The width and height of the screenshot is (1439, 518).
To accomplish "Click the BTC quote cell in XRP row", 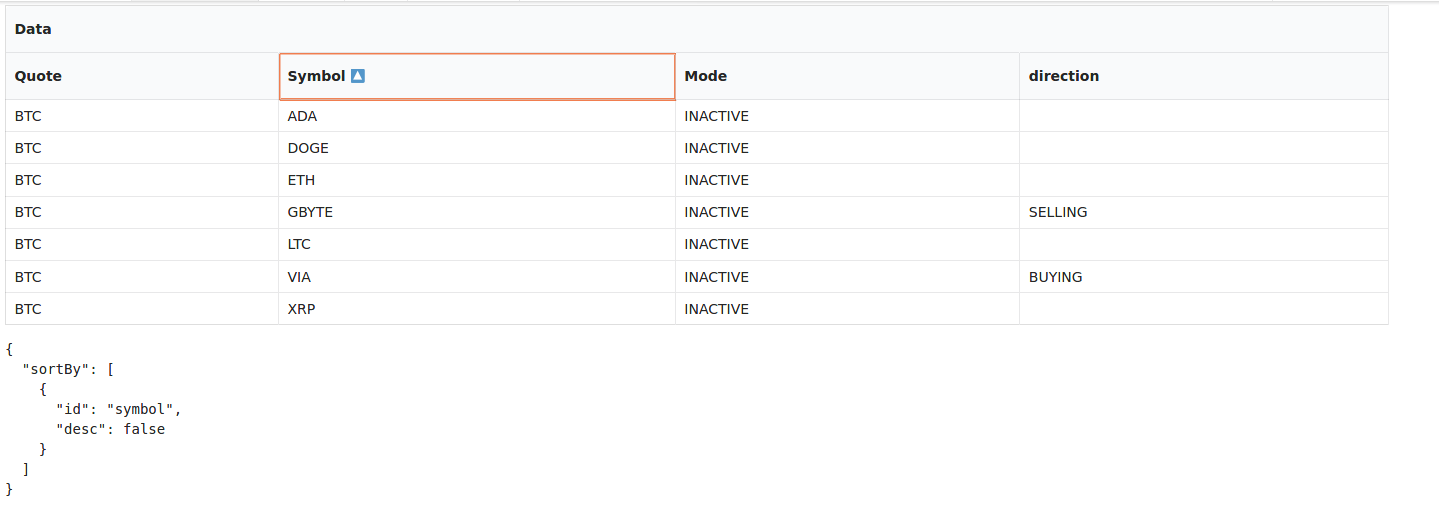I will 142,309.
